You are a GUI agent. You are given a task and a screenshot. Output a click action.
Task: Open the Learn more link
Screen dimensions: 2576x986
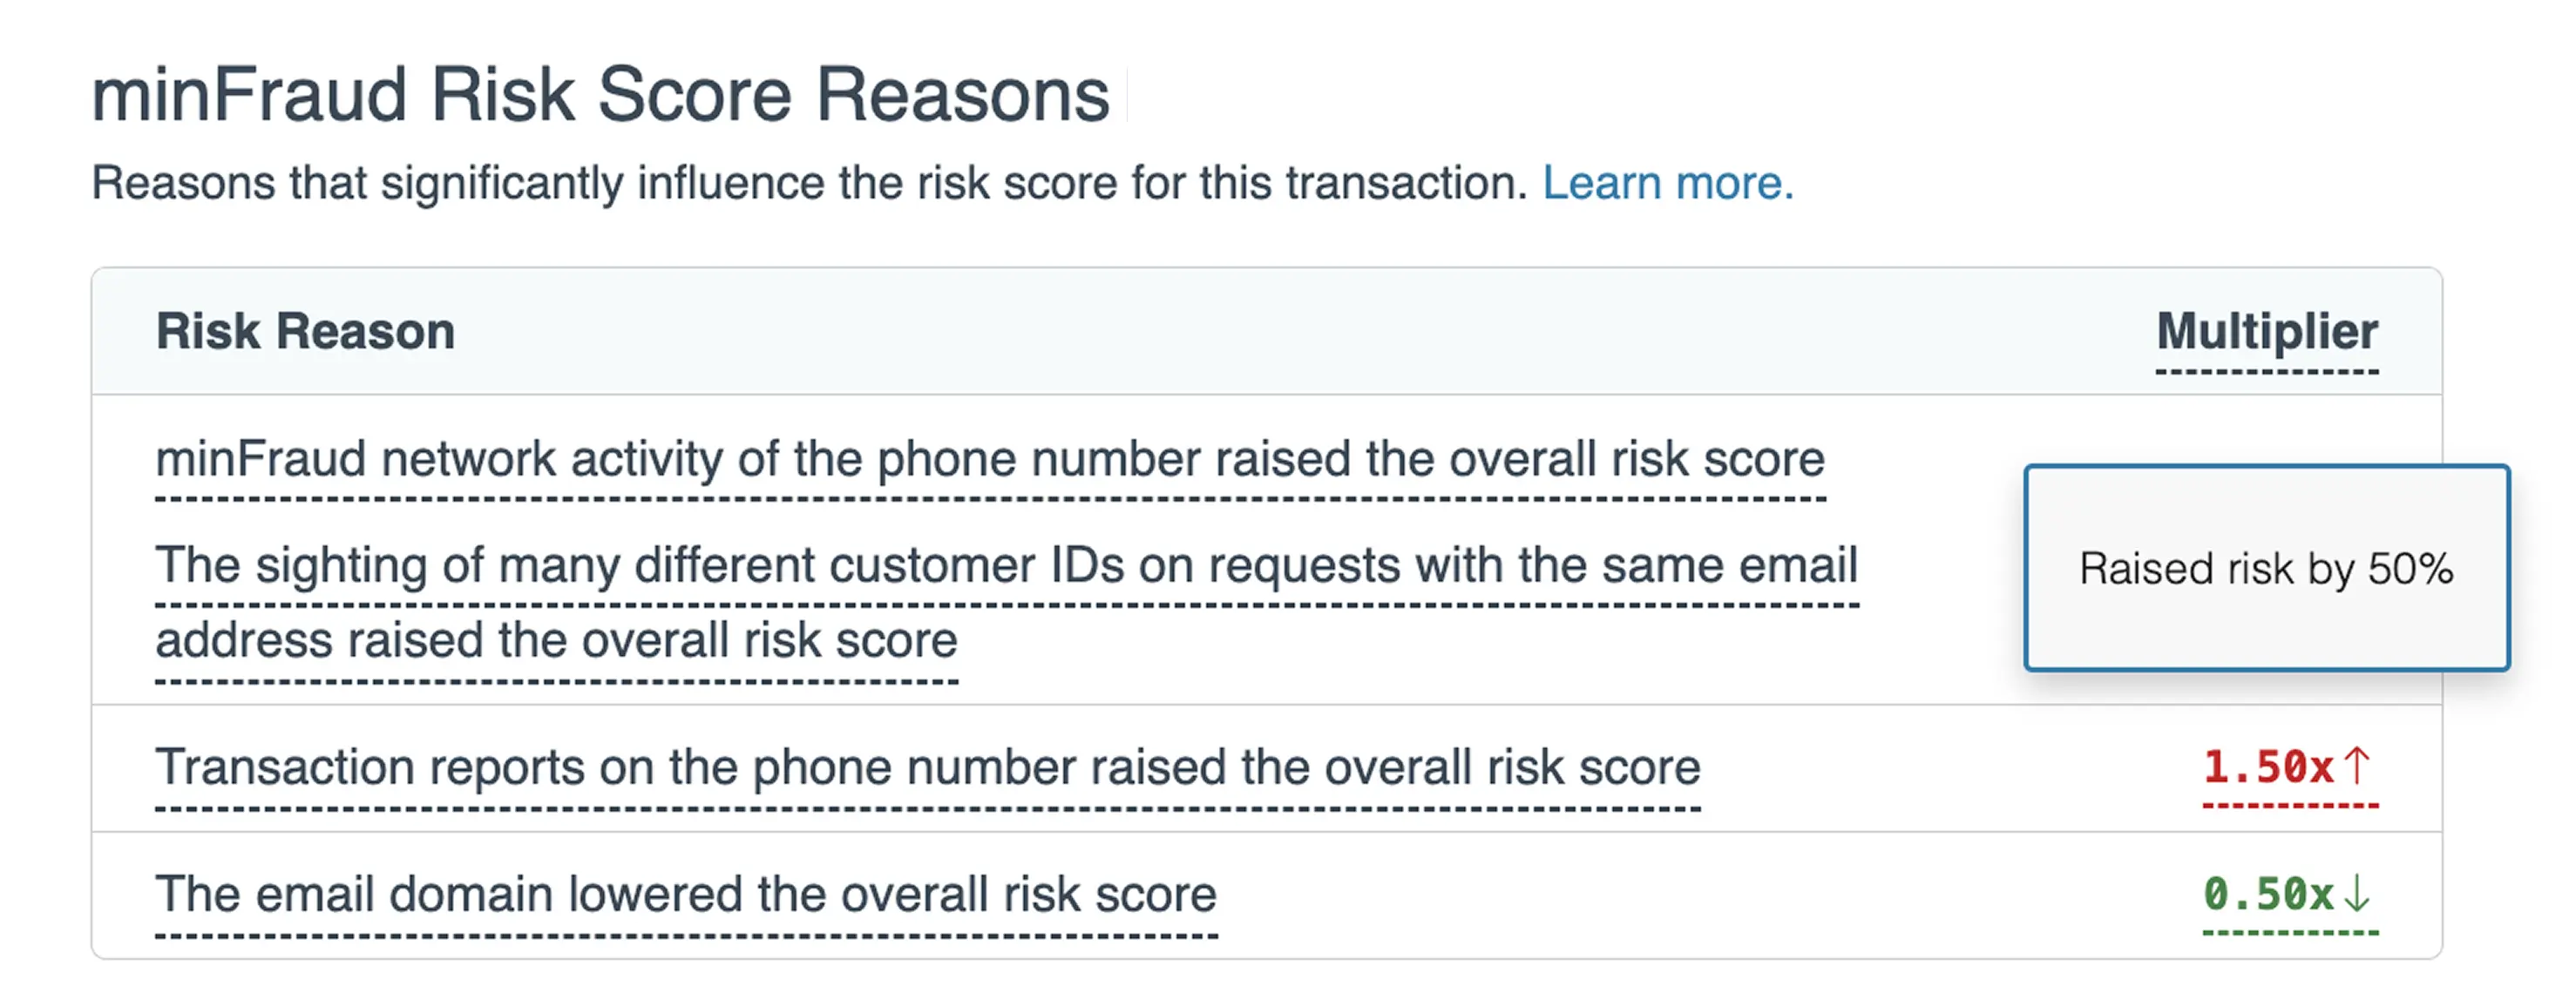pos(1668,183)
